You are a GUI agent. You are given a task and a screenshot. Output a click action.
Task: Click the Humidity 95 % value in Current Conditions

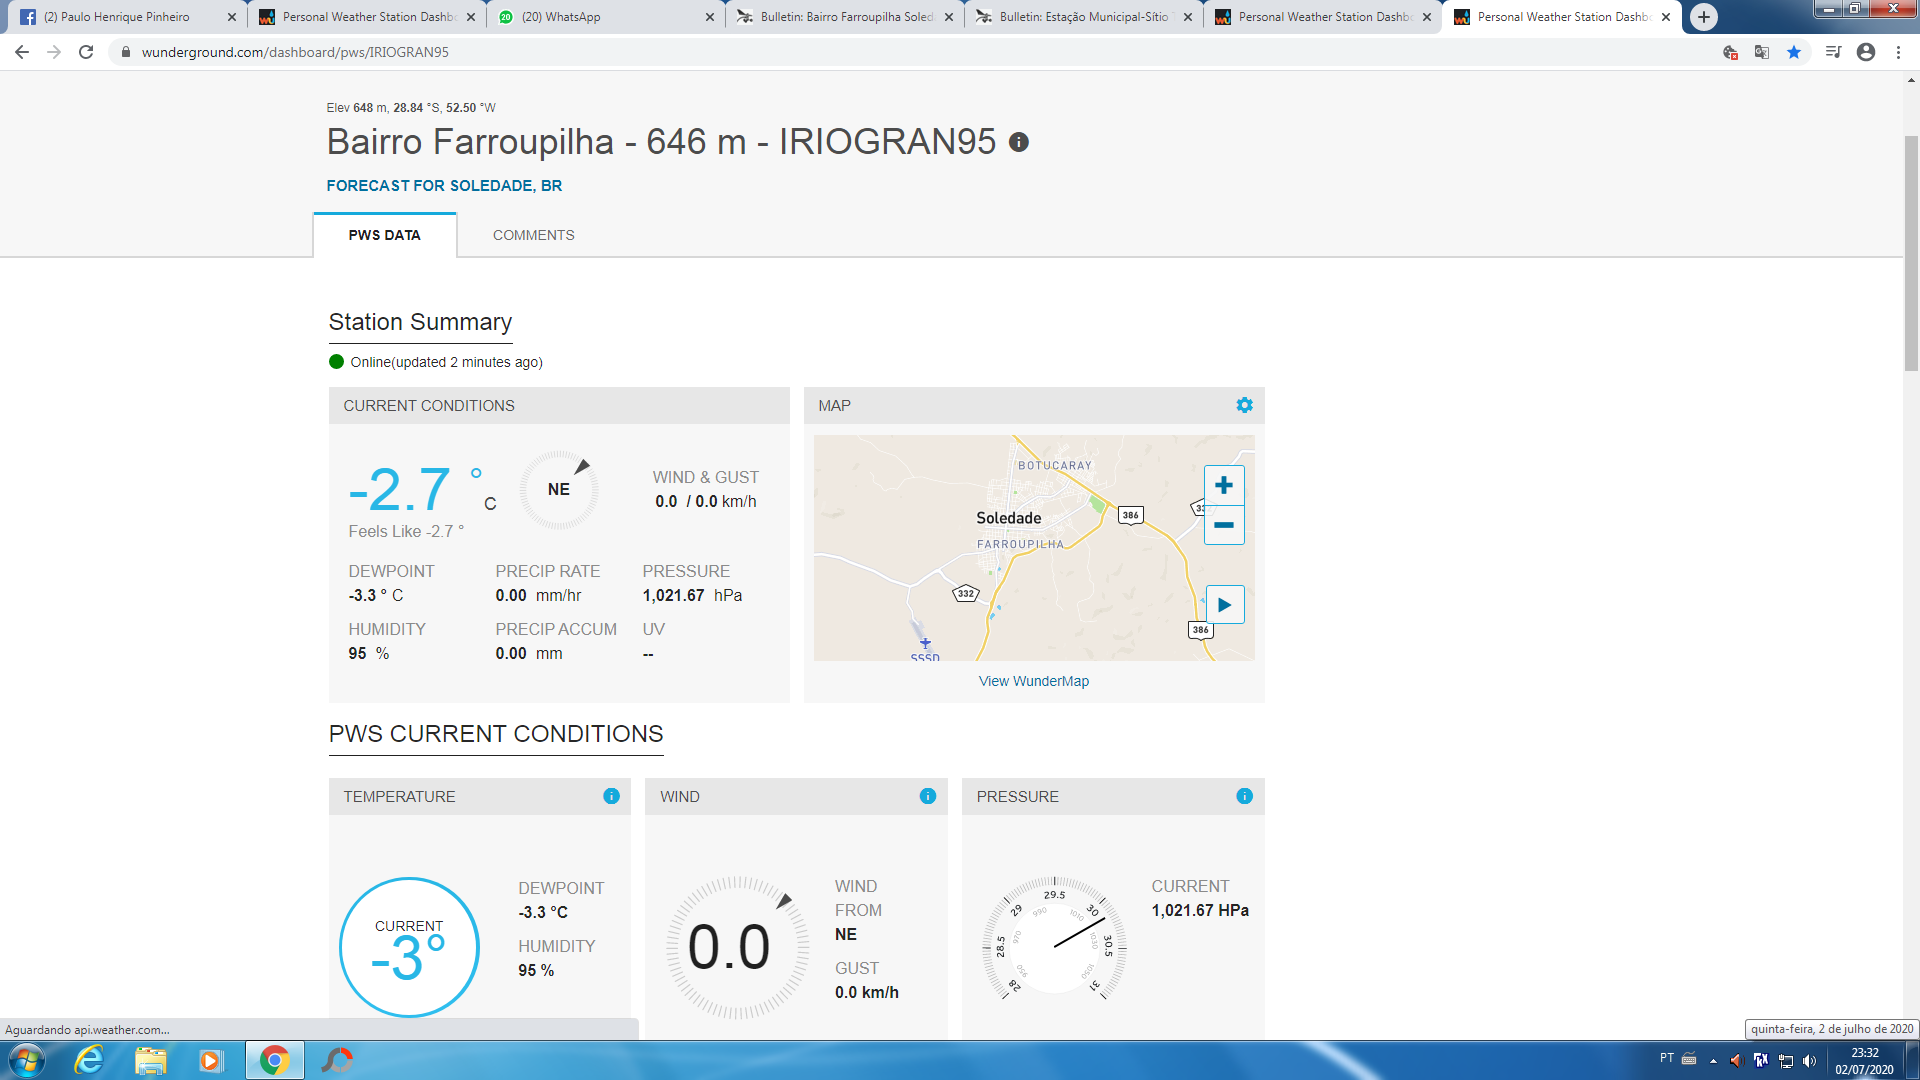[x=369, y=653]
